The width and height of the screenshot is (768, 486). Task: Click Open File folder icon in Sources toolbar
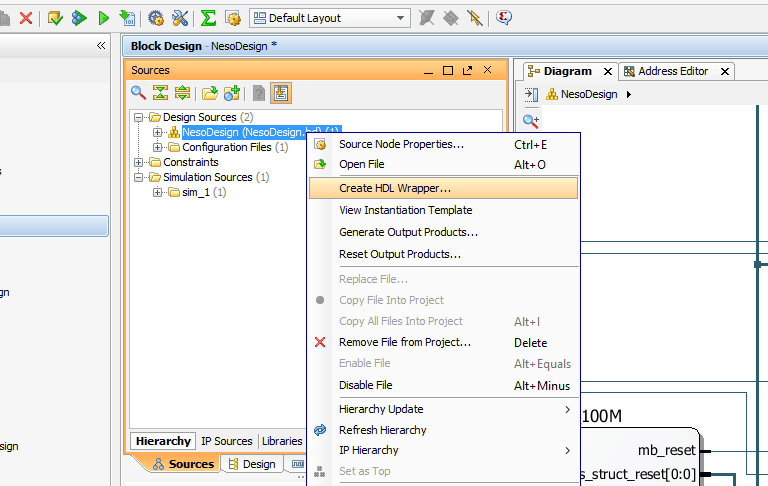tap(210, 93)
